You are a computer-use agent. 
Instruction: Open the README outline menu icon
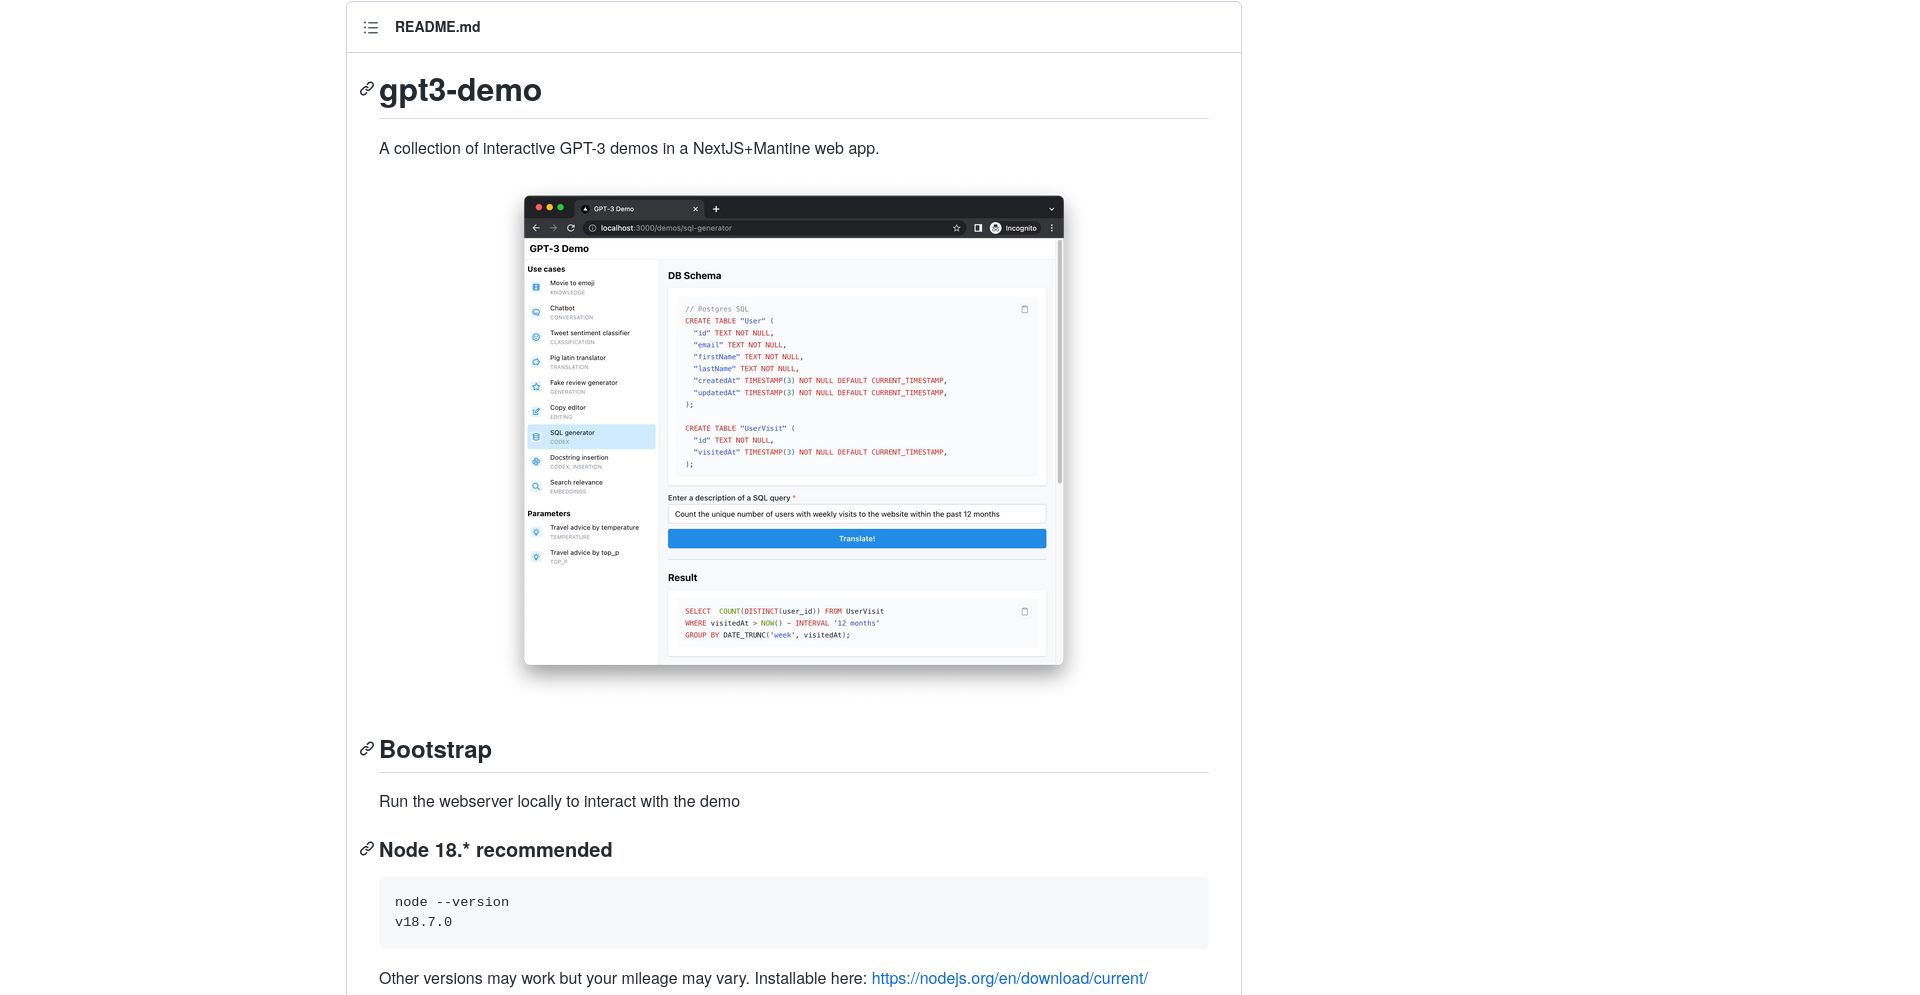(x=371, y=27)
